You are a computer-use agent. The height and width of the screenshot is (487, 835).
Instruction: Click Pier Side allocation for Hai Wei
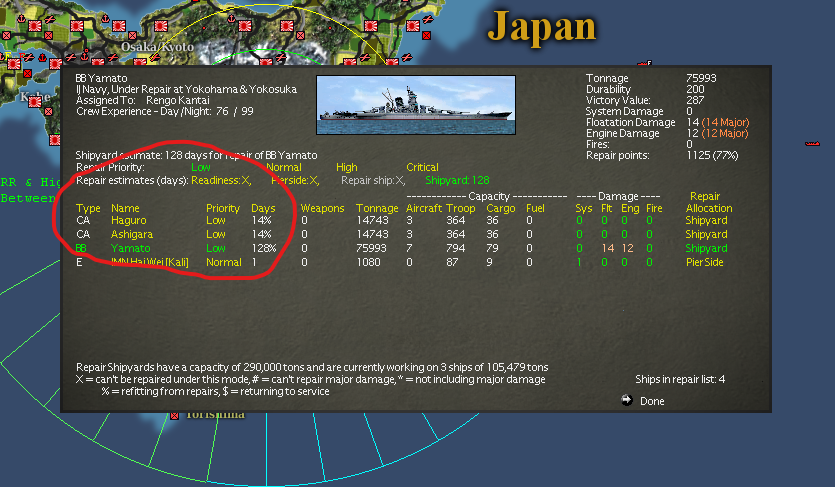[x=704, y=262]
